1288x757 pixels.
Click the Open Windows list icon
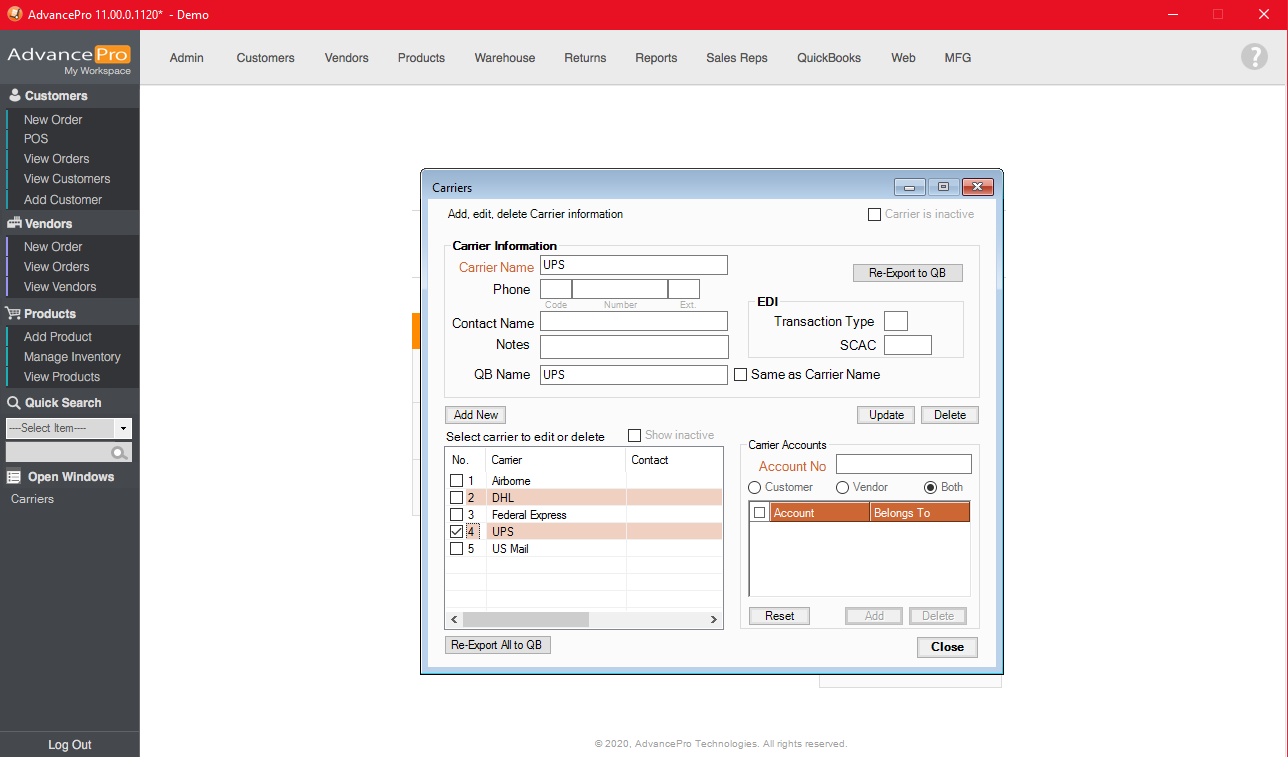coord(14,477)
